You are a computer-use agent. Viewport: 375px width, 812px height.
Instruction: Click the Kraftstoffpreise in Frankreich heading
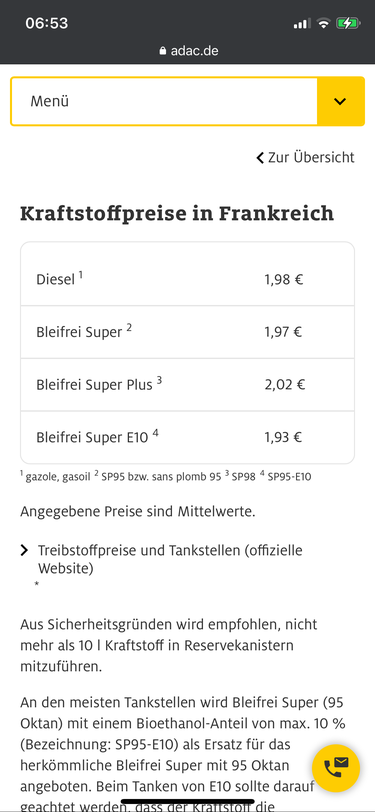click(177, 213)
